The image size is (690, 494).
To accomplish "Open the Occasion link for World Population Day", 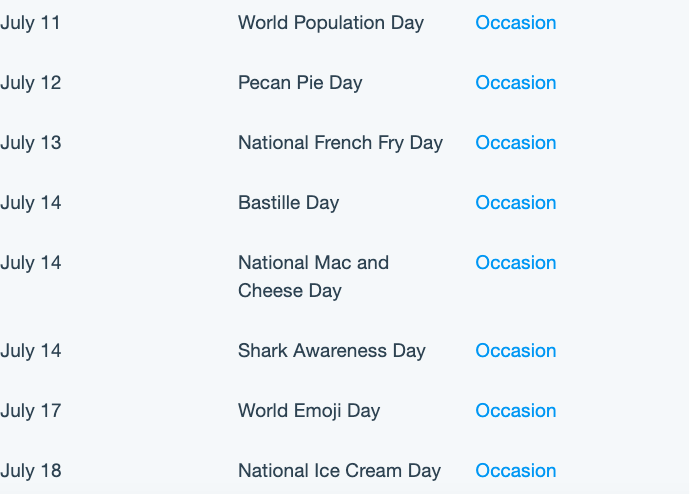I will point(516,22).
